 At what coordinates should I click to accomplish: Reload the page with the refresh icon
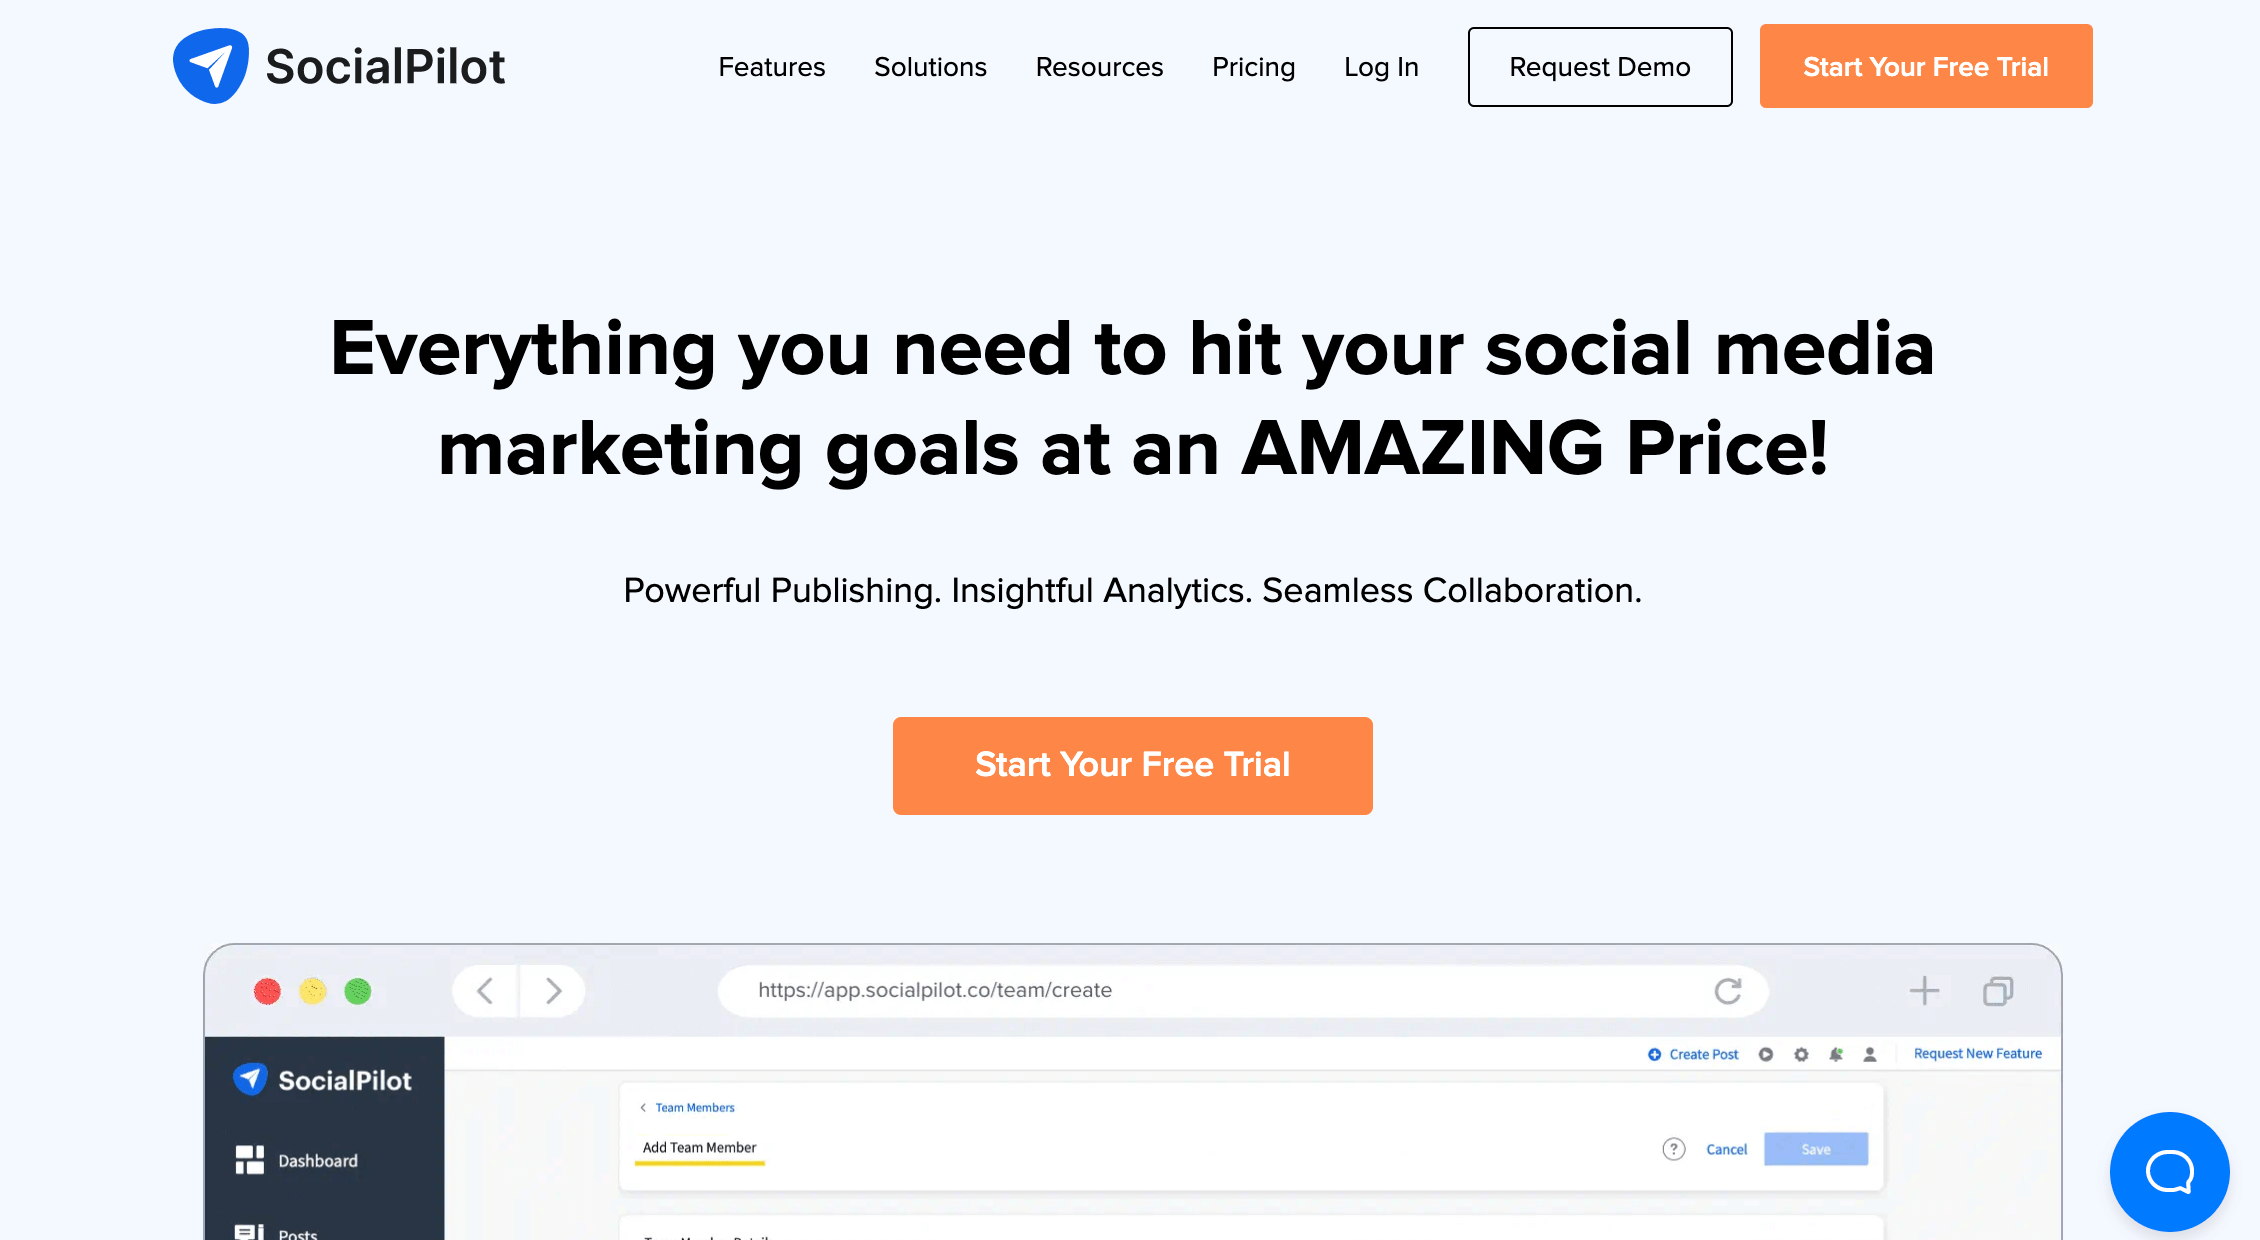pyautogui.click(x=1729, y=991)
